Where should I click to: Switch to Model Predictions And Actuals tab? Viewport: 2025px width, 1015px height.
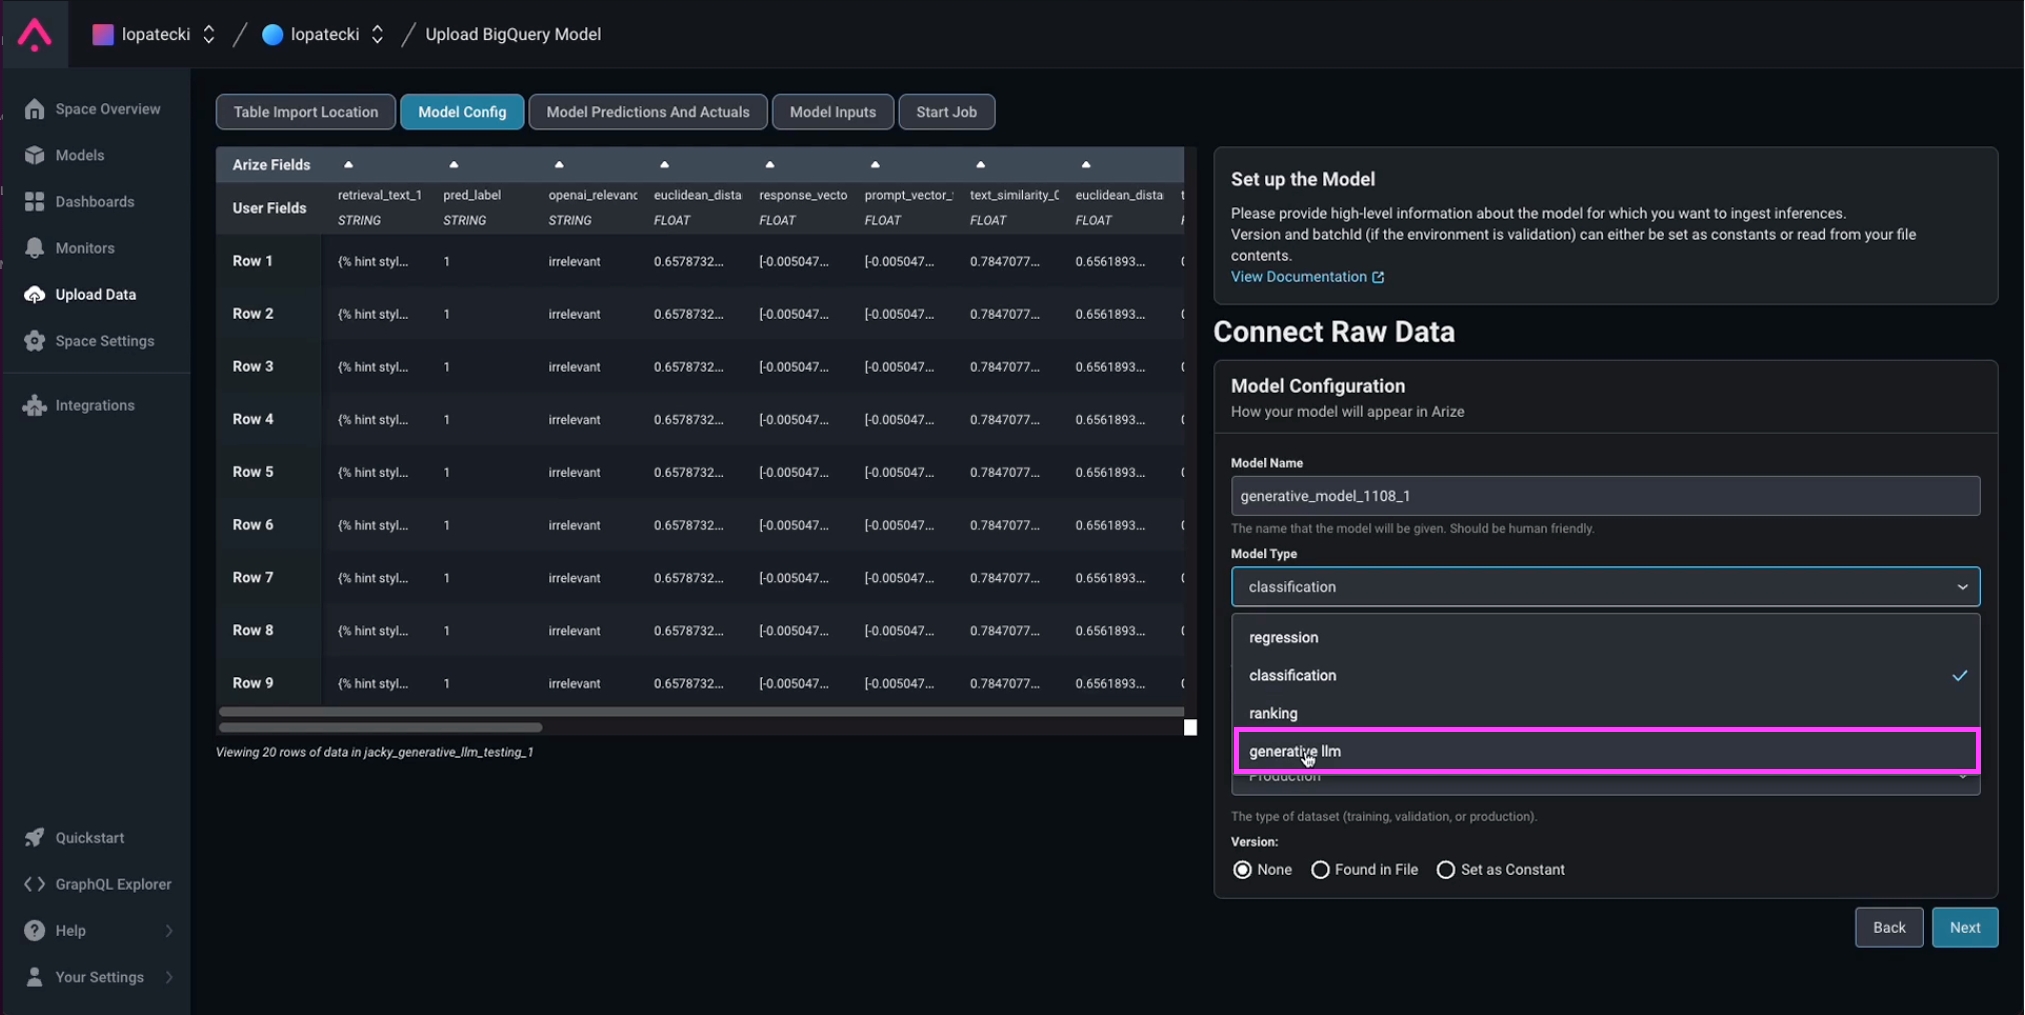(x=647, y=112)
